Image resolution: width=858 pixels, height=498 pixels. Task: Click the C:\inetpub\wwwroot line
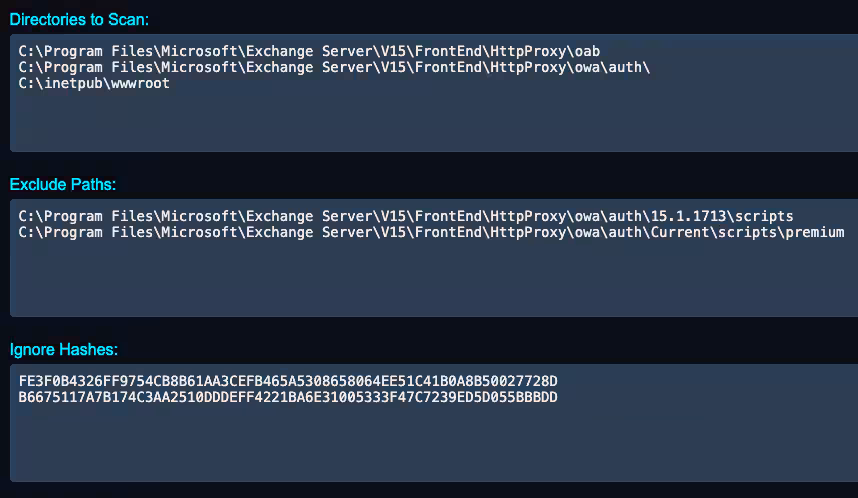tap(94, 84)
